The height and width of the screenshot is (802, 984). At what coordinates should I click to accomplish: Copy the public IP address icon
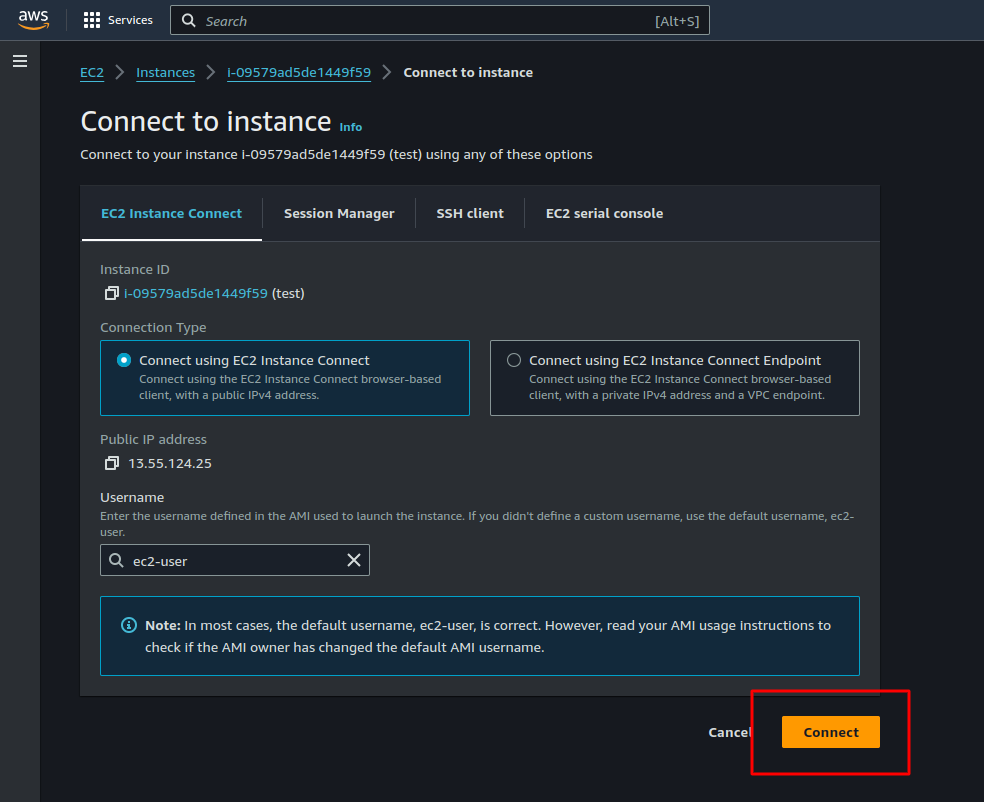click(x=111, y=464)
